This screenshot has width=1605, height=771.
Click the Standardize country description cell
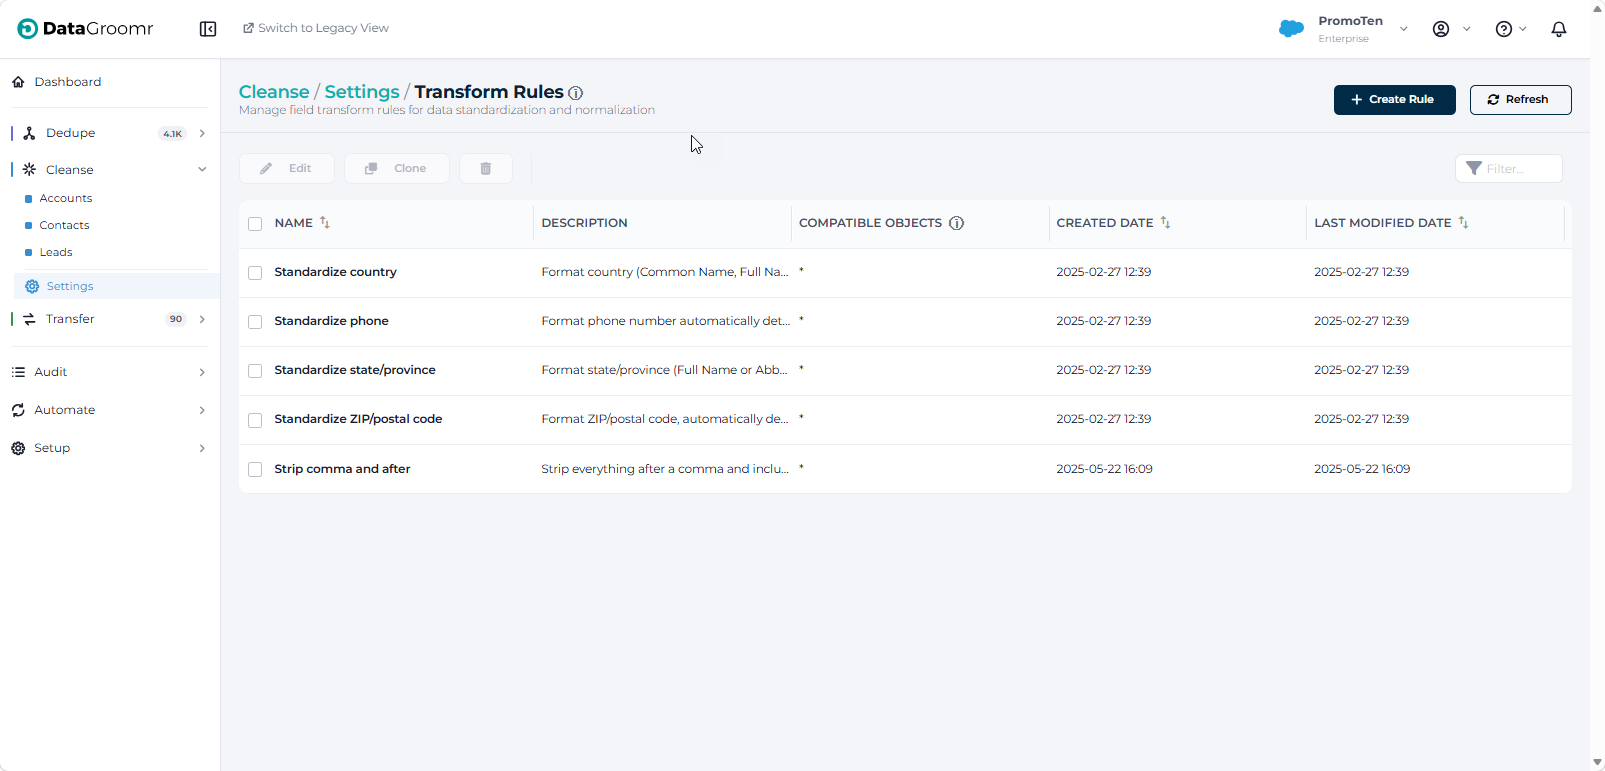pos(665,272)
